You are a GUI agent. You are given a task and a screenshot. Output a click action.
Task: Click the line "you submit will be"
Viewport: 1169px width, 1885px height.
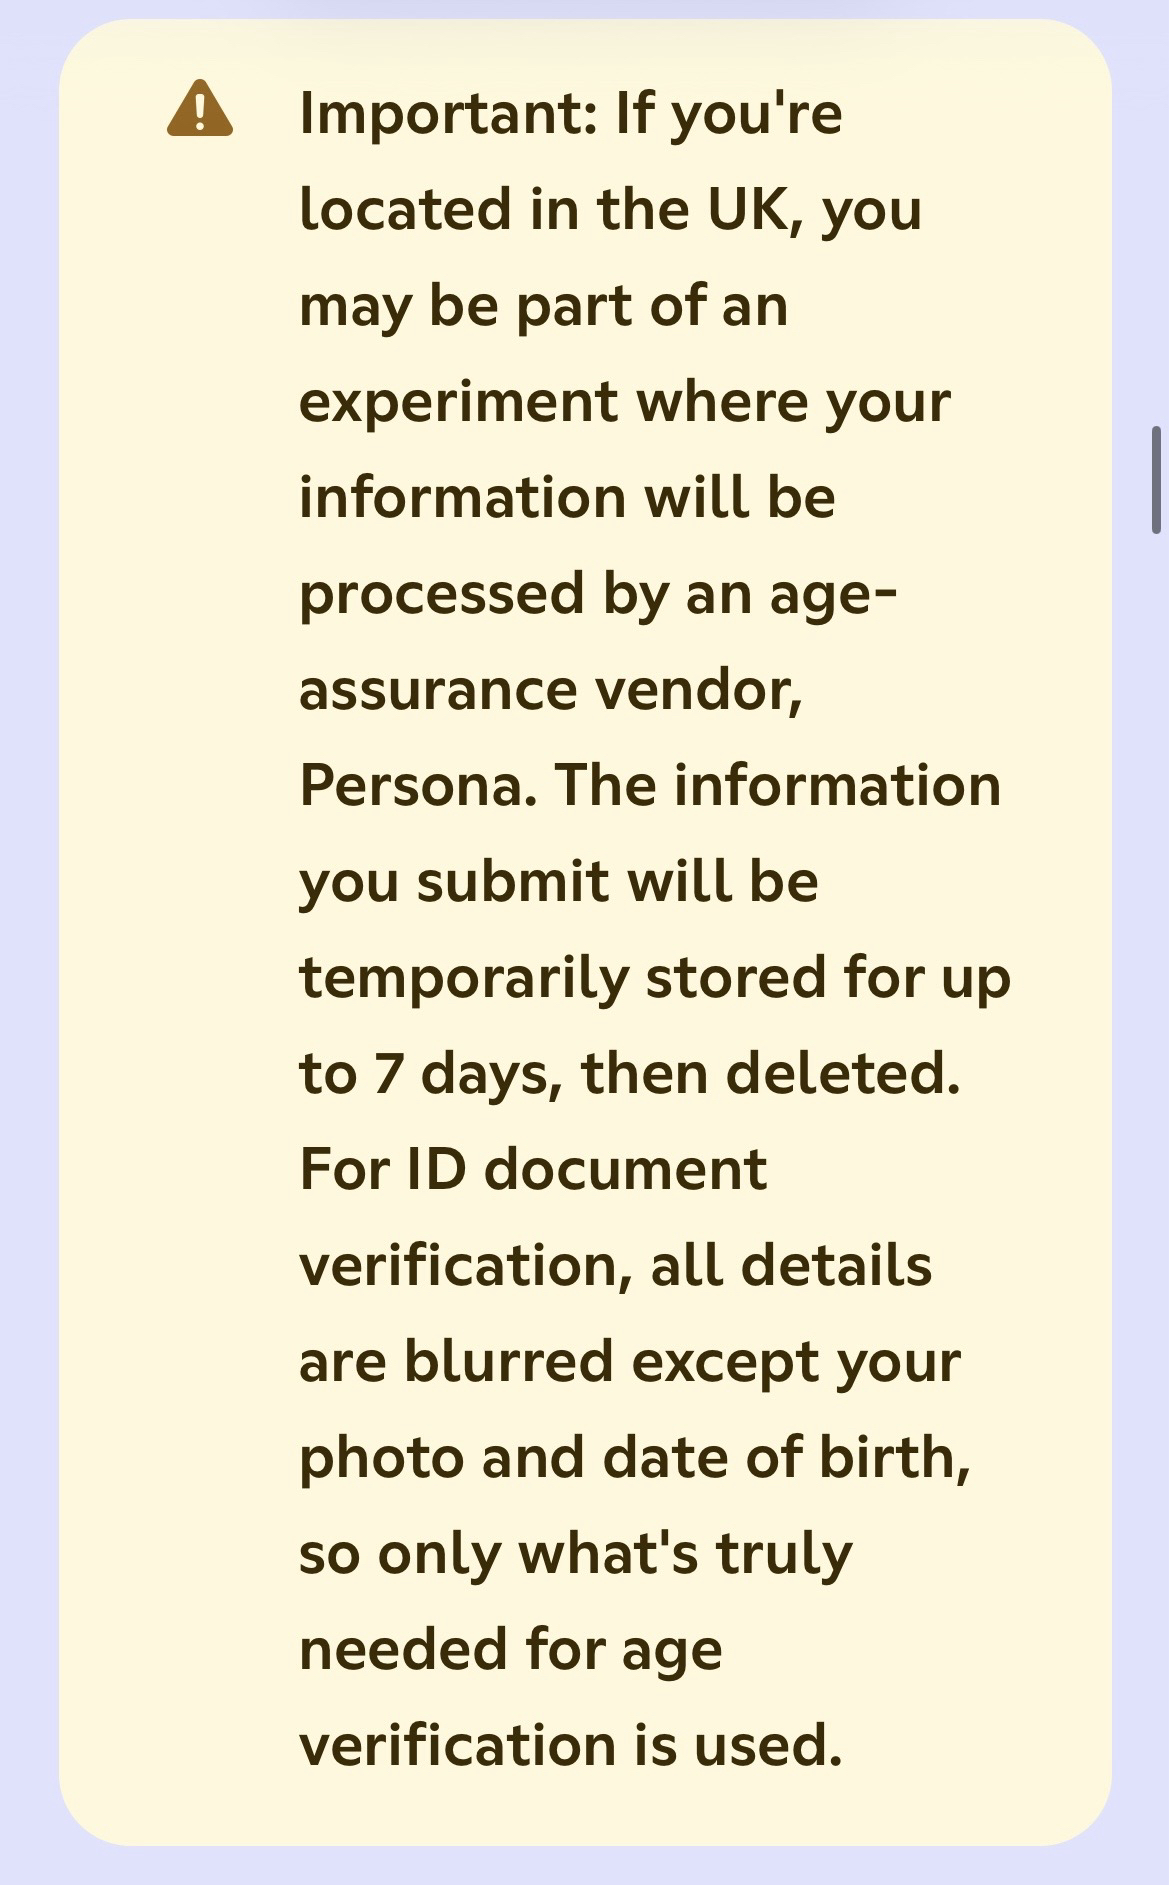tap(559, 881)
